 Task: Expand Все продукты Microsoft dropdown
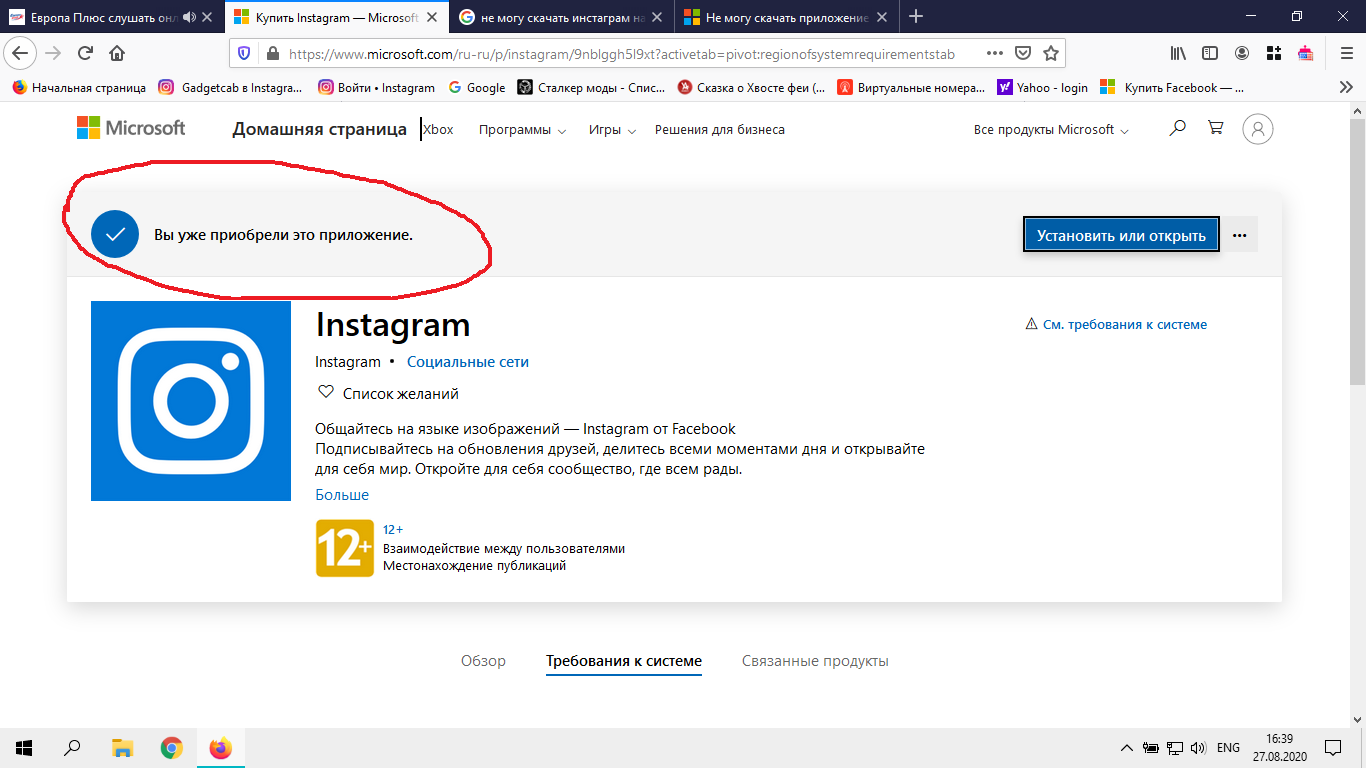click(x=1051, y=130)
